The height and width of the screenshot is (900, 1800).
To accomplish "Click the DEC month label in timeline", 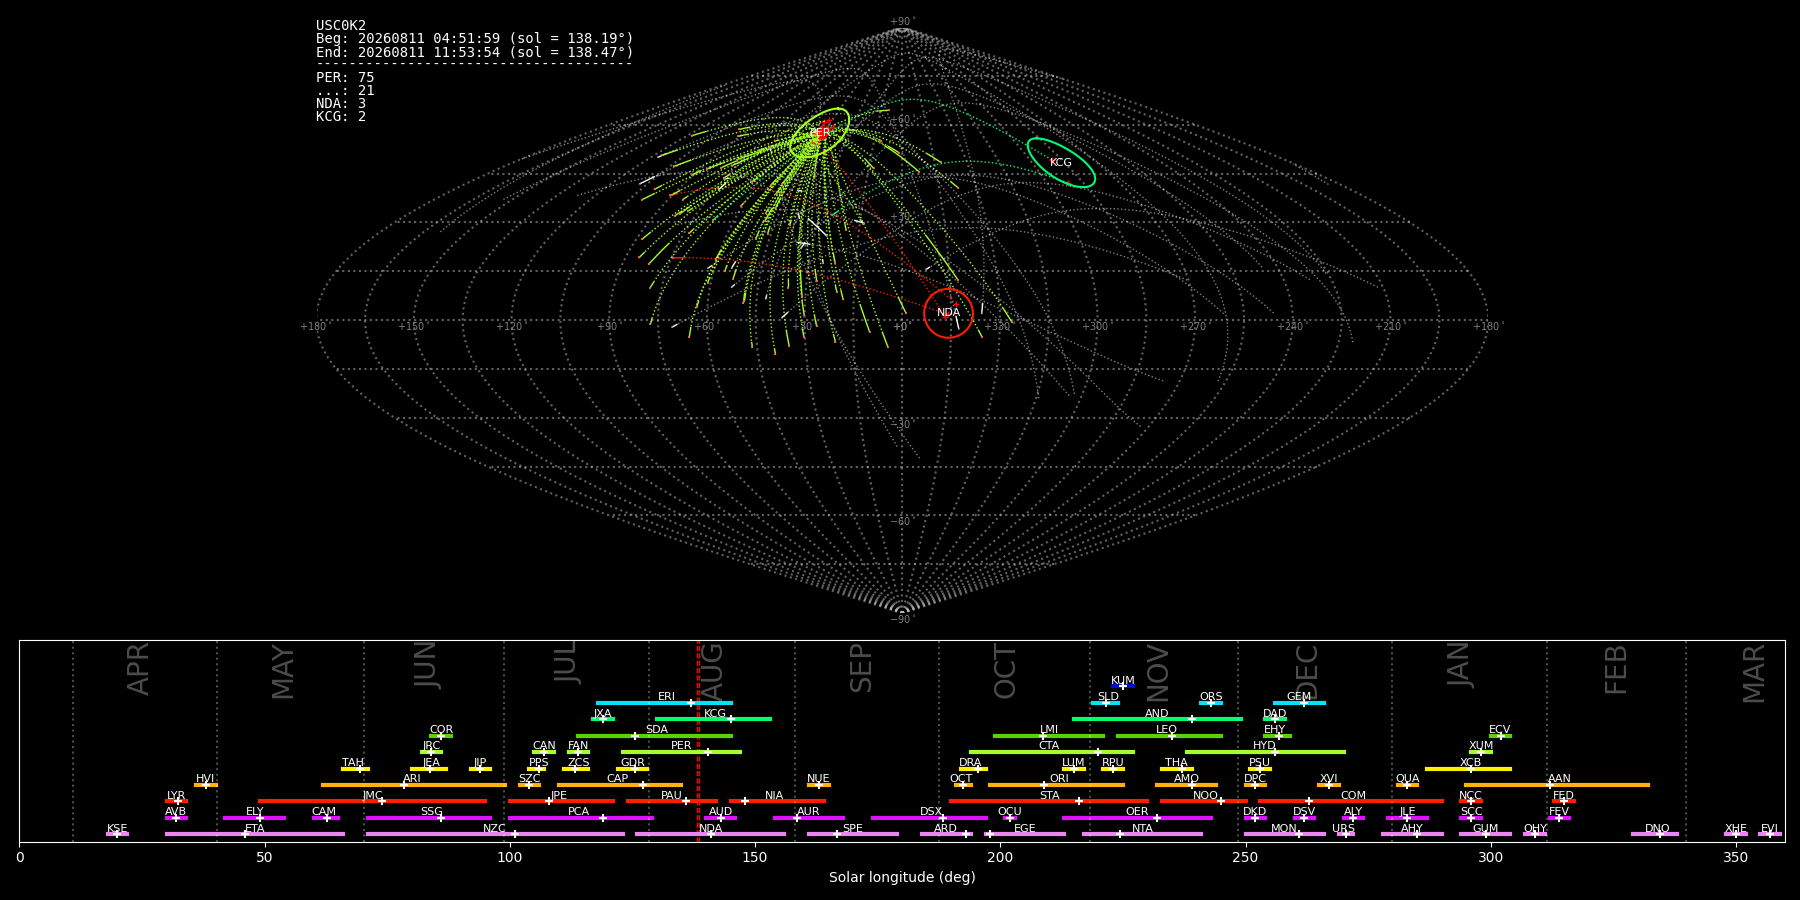I will point(1307,672).
